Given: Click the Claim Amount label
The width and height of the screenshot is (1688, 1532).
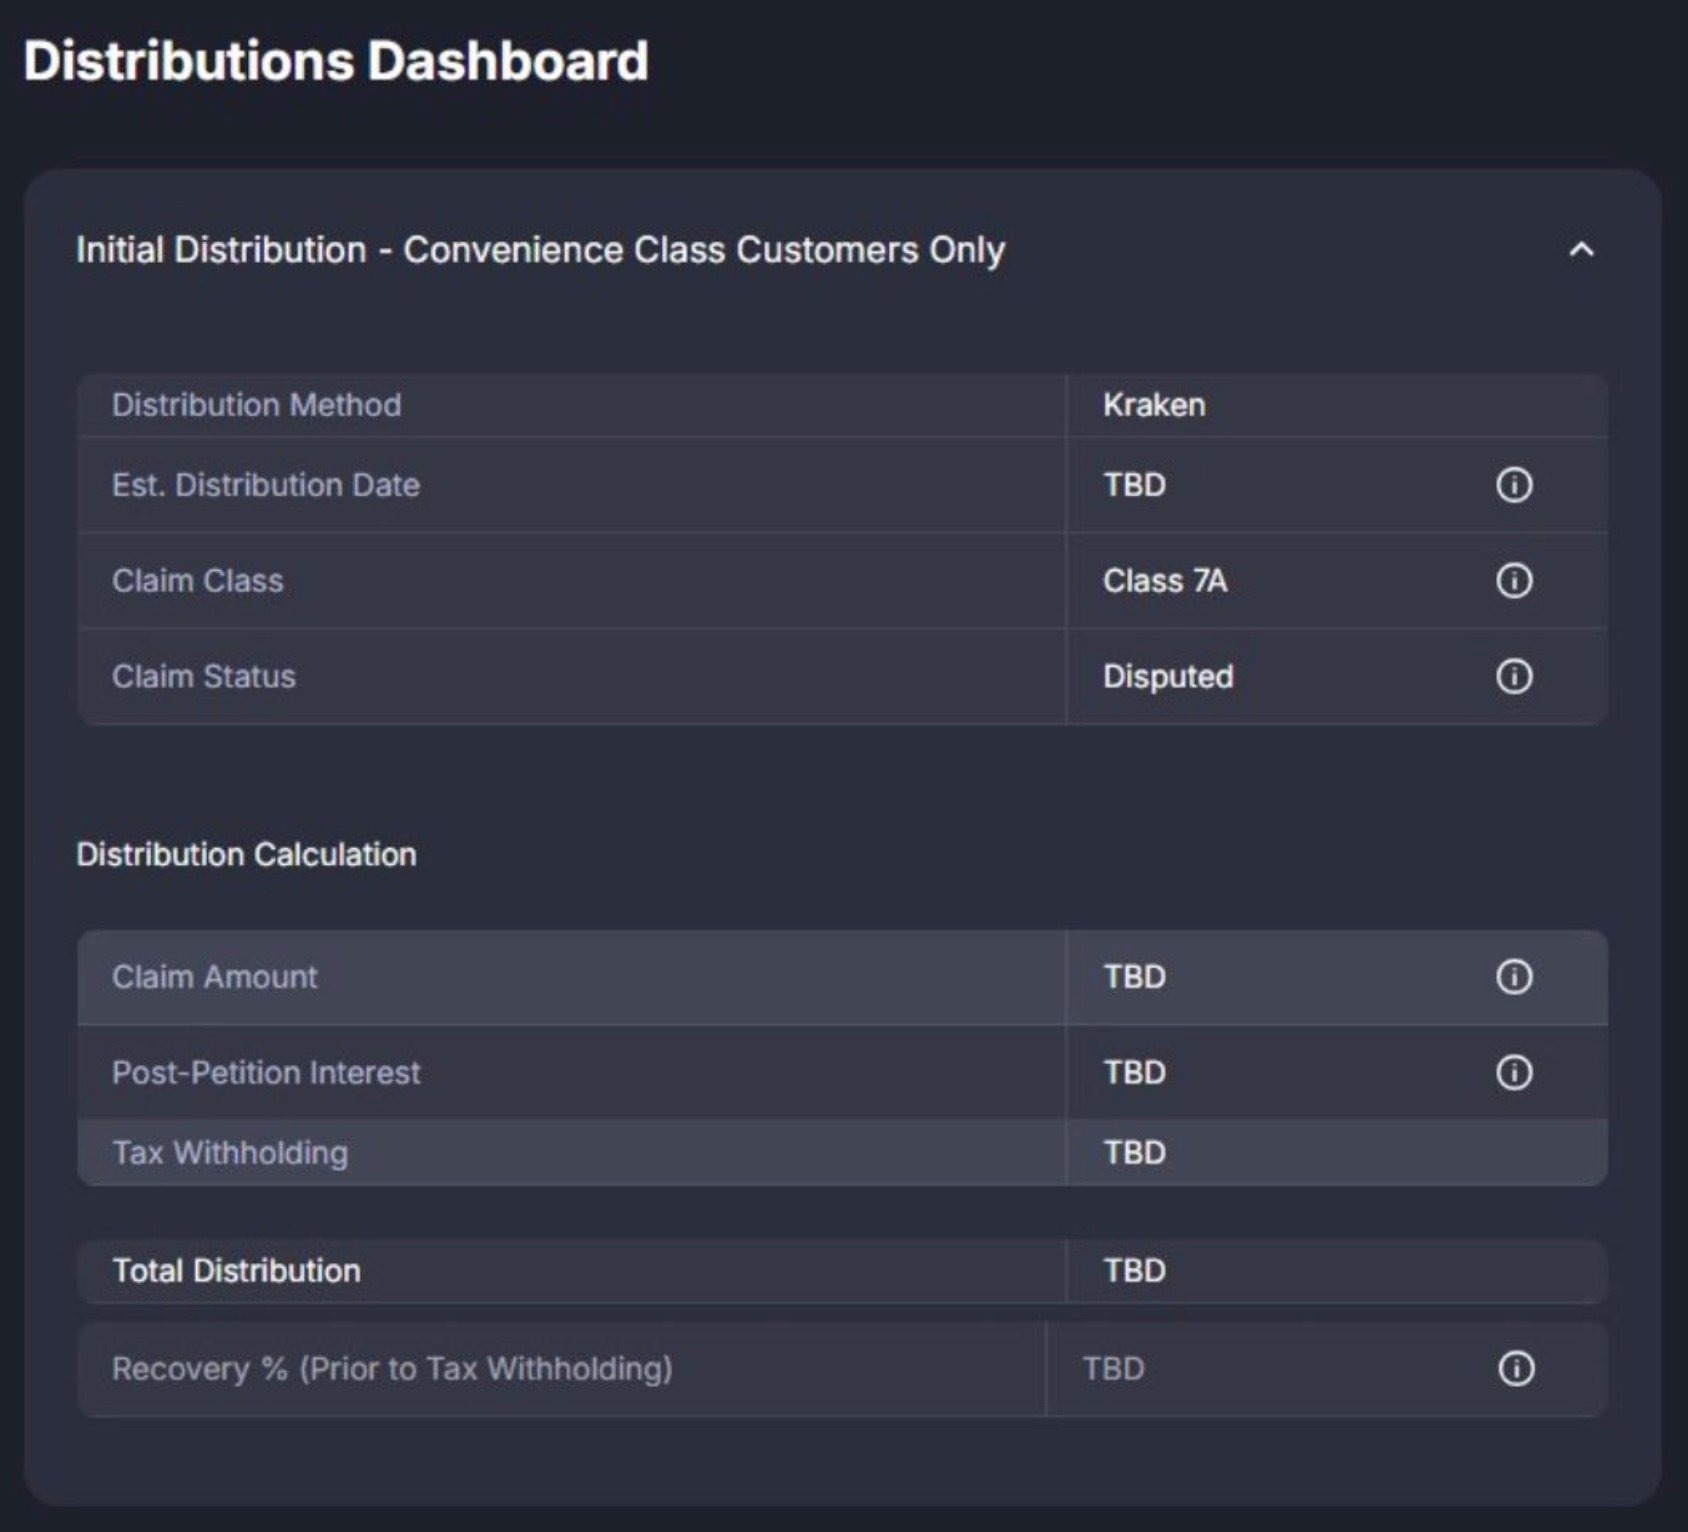Looking at the screenshot, I should coord(214,976).
